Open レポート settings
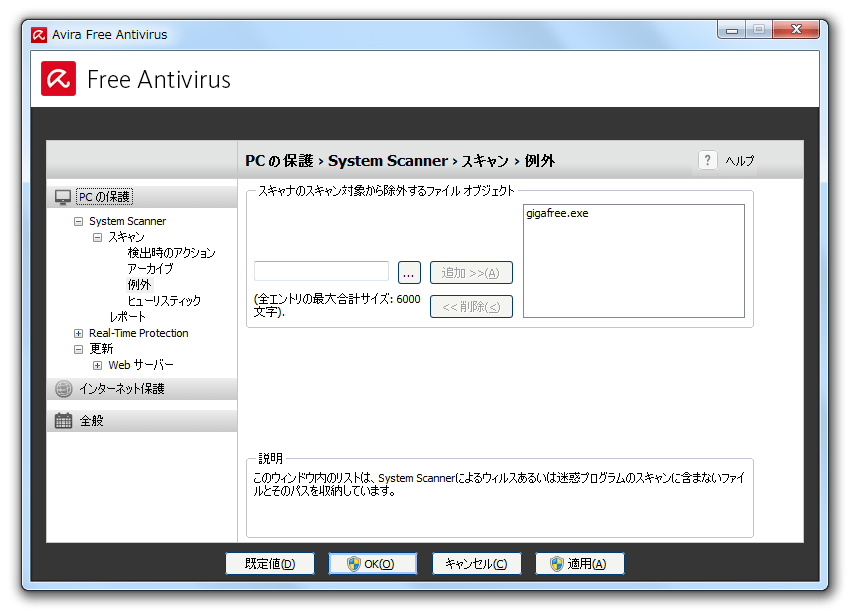 (128, 317)
